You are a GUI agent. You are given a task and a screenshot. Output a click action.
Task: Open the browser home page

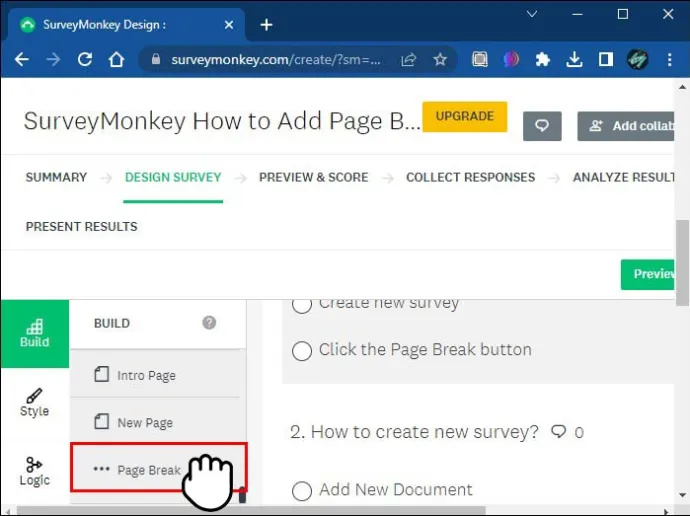pyautogui.click(x=117, y=59)
